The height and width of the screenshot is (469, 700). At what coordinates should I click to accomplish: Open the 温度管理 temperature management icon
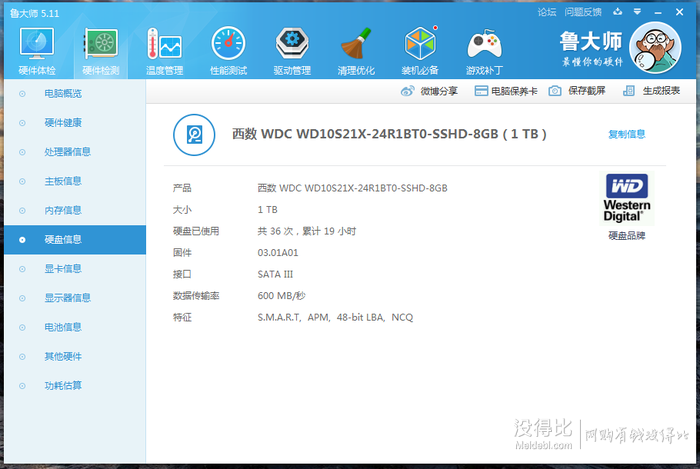coord(164,44)
